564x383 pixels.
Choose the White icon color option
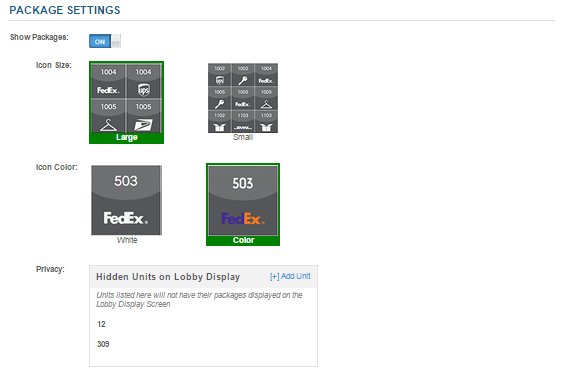point(127,205)
